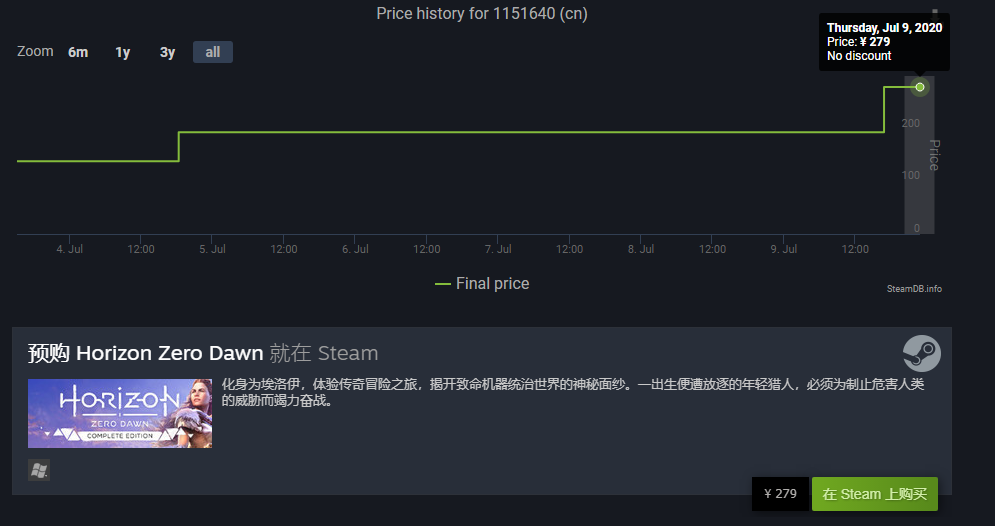
Task: Open the Horizon Zero Dawn Complete Edition thumbnail
Action: [120, 413]
